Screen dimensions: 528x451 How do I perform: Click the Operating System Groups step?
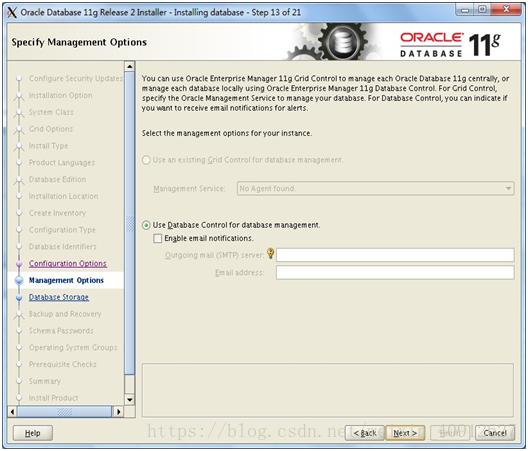73,348
